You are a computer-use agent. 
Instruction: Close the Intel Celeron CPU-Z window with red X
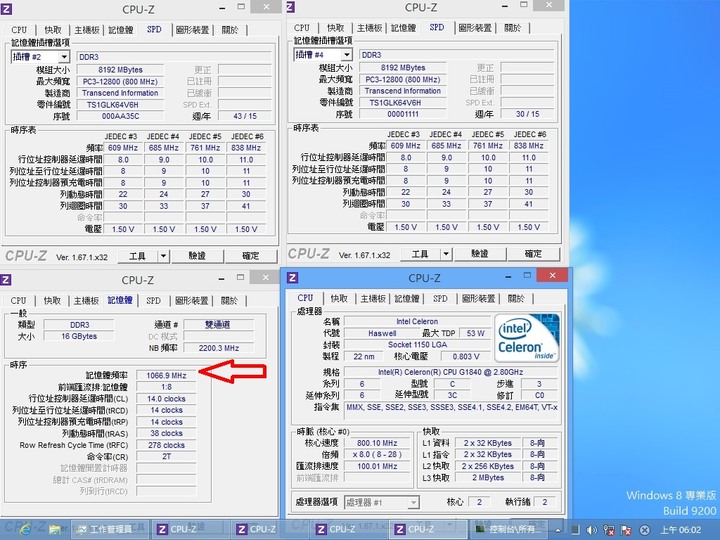[552, 276]
